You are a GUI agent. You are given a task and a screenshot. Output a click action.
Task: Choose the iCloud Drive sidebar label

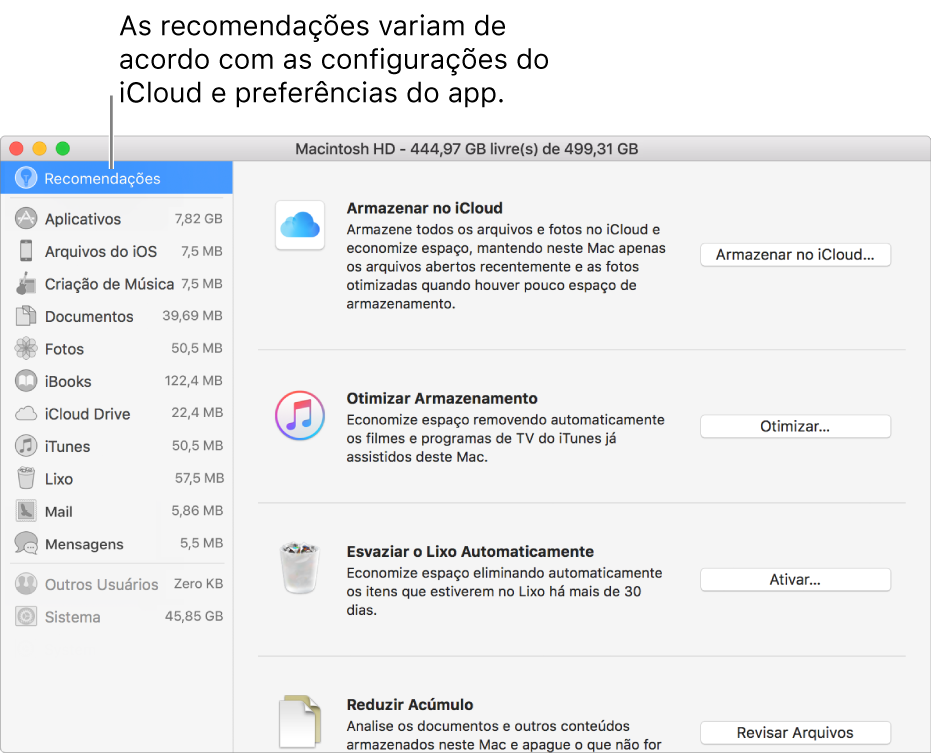pos(87,414)
